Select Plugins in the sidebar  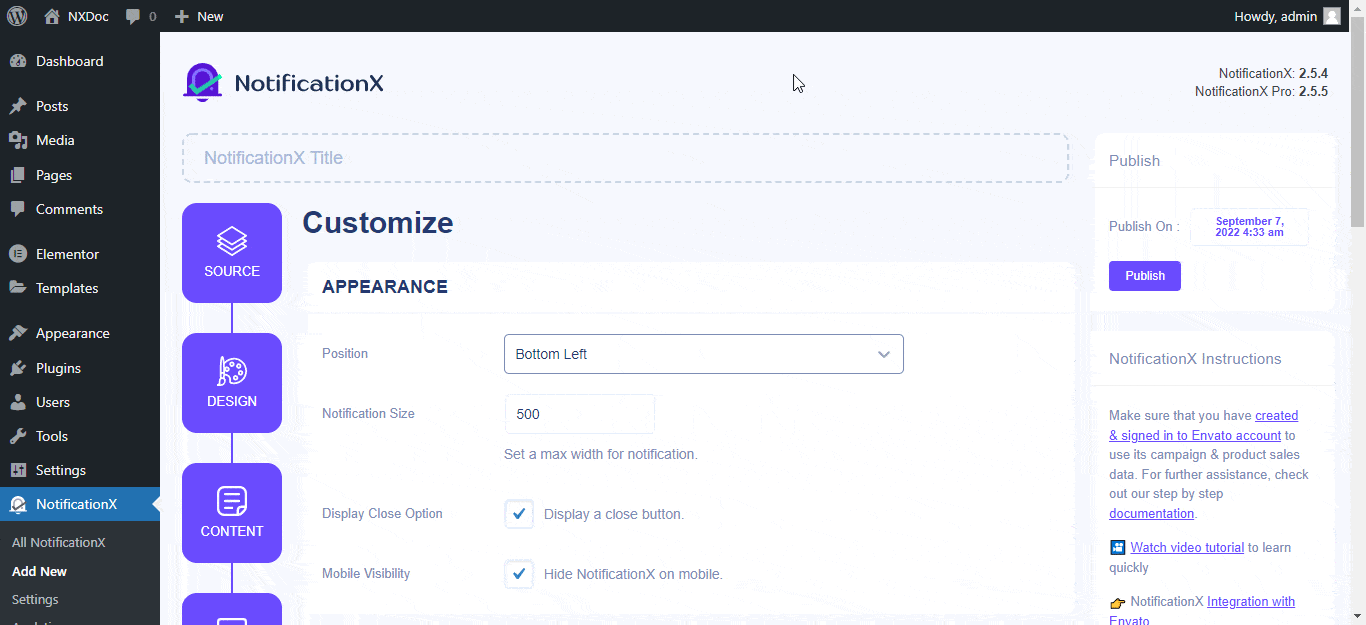click(x=80, y=368)
